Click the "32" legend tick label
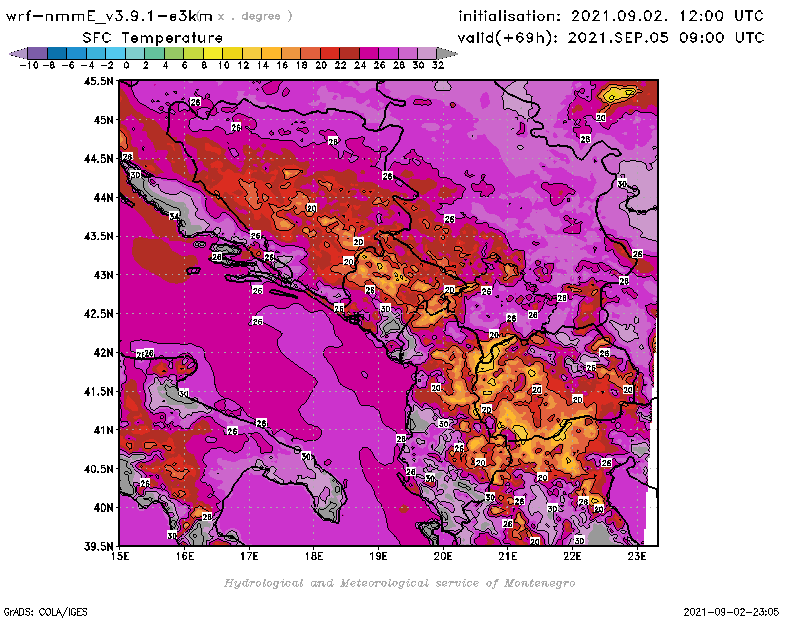 click(438, 66)
